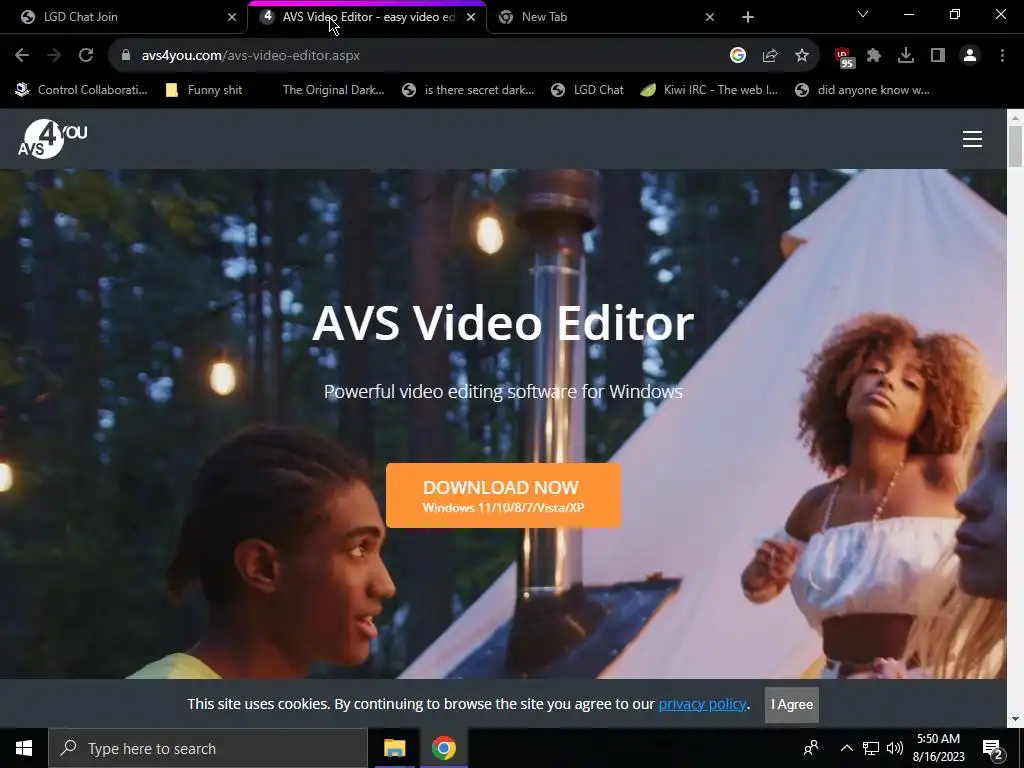Screen dimensions: 1024x768
Task: View site information padlock icon
Action: coord(126,56)
